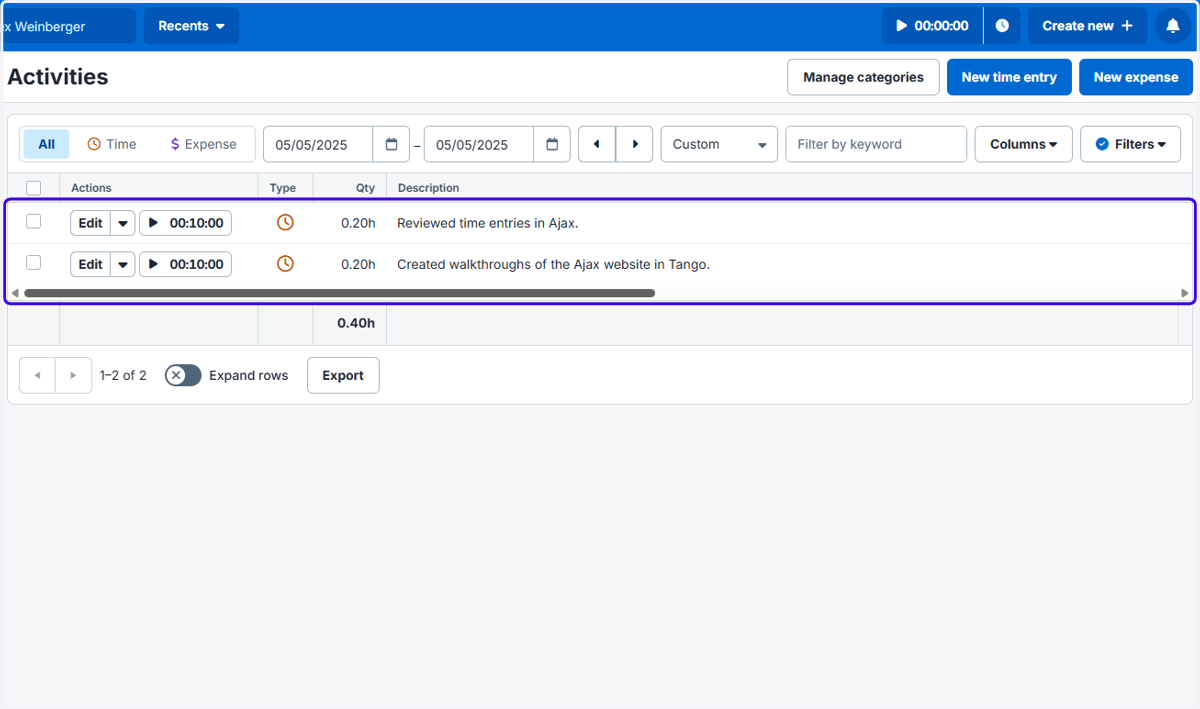
Task: Open the start date calendar picker icon
Action: point(391,144)
